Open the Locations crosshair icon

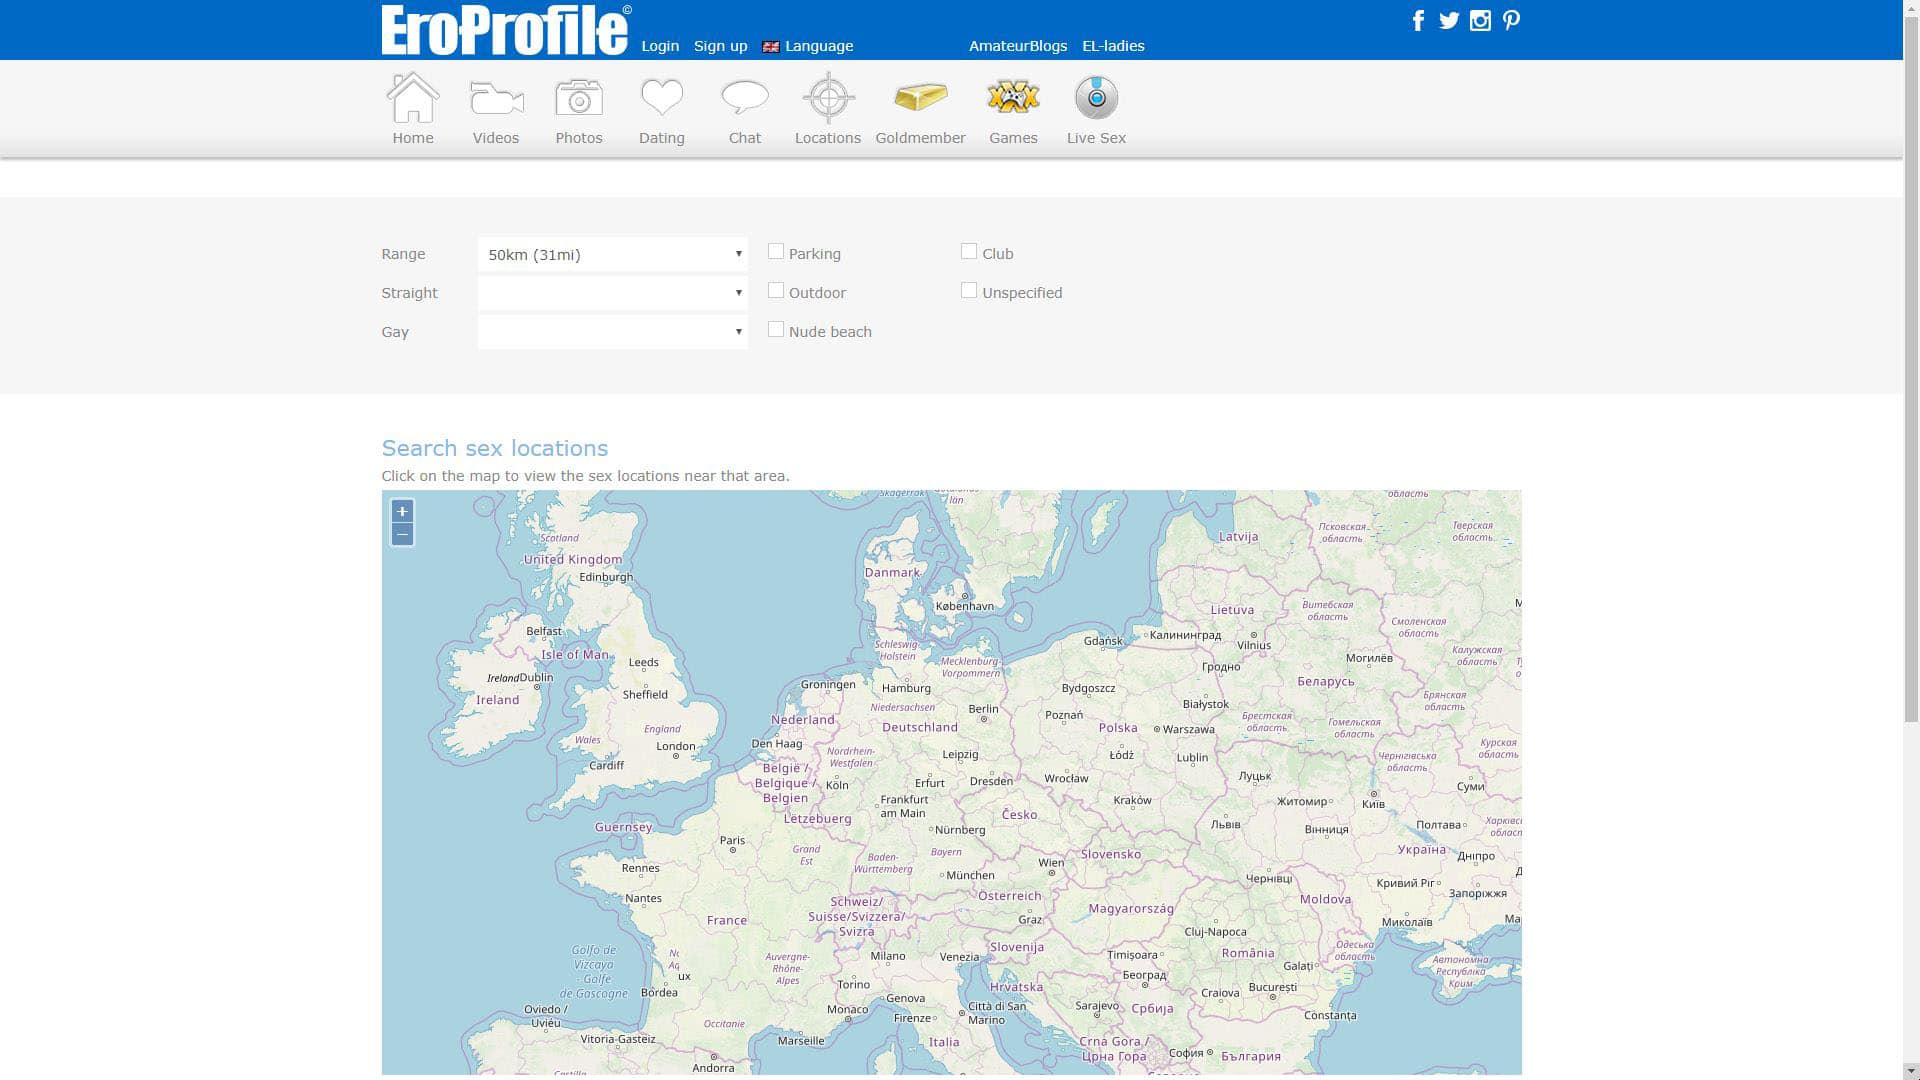tap(827, 98)
